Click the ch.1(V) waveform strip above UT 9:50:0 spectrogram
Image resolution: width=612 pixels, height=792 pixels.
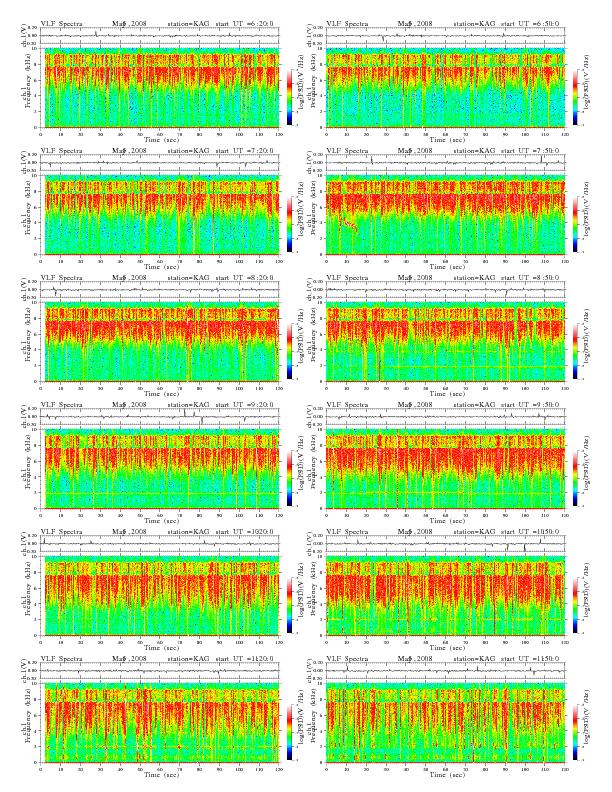pos(445,417)
